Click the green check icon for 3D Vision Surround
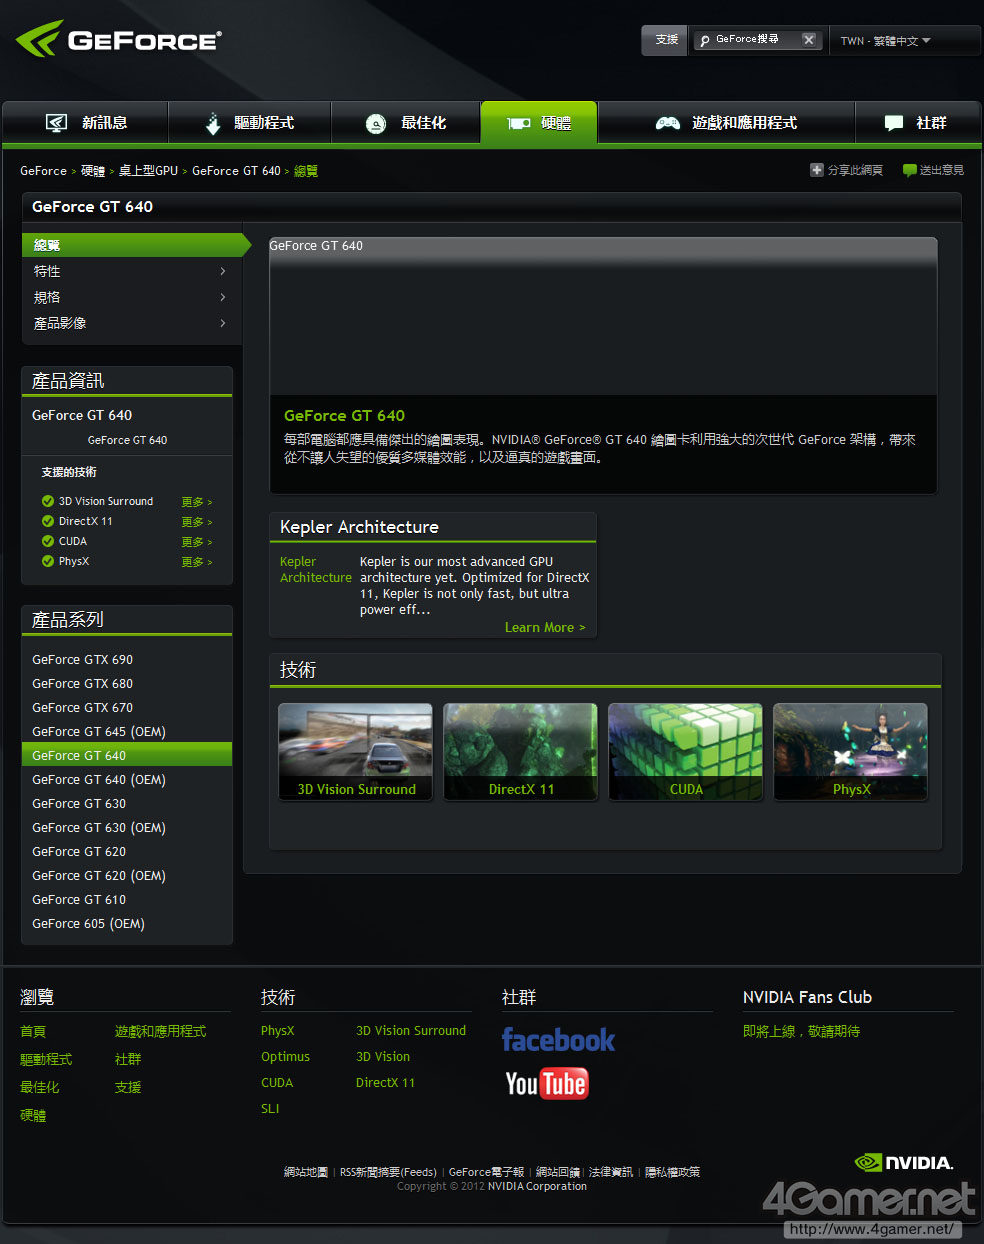984x1244 pixels. pos(48,501)
